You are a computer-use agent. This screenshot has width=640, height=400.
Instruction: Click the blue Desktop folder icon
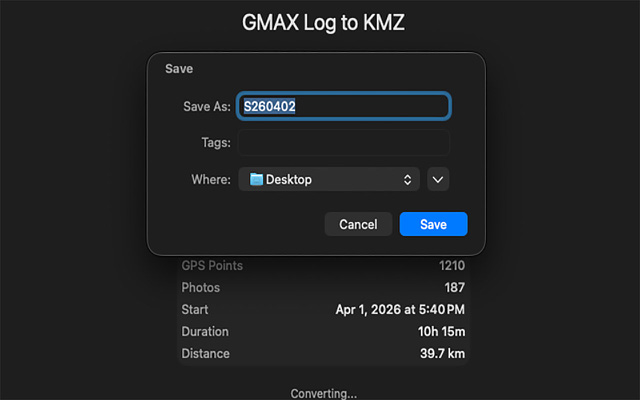coord(256,179)
